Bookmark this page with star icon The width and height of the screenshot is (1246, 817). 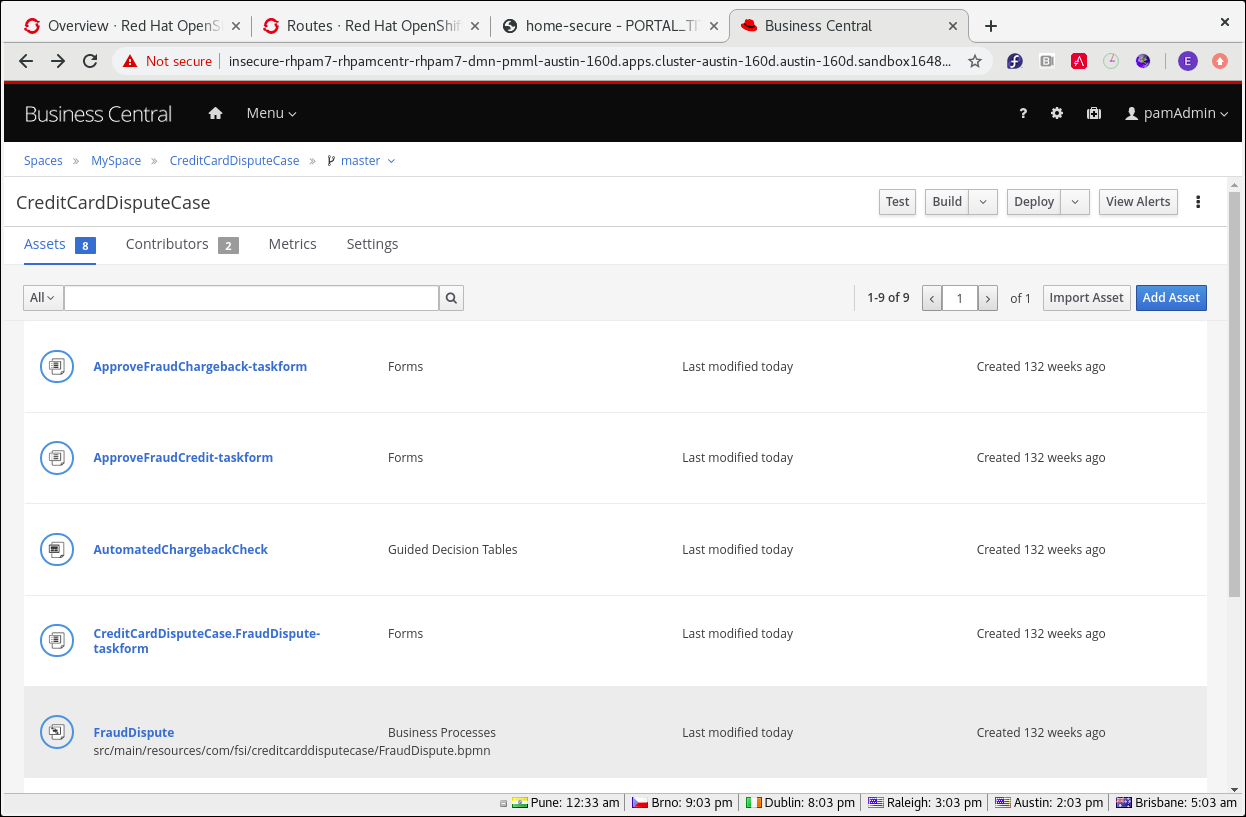click(x=975, y=61)
